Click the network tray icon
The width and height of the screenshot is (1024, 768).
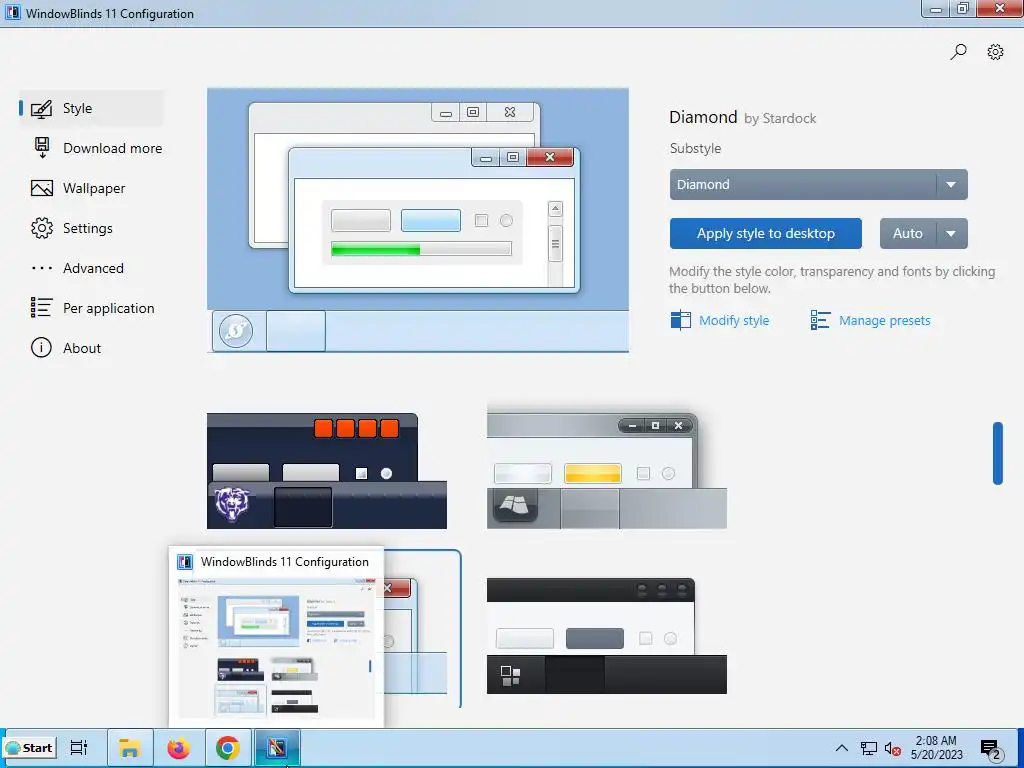(869, 748)
